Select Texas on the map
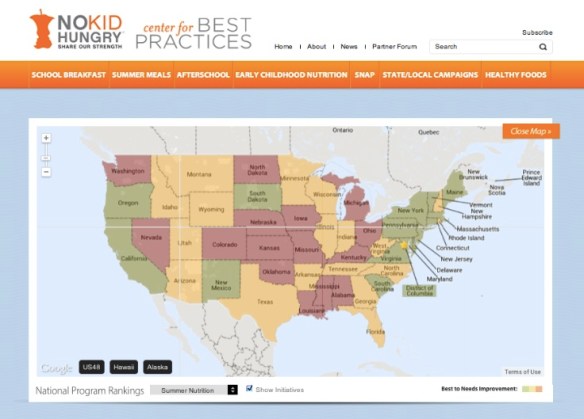The width and height of the screenshot is (584, 419). pos(265,302)
